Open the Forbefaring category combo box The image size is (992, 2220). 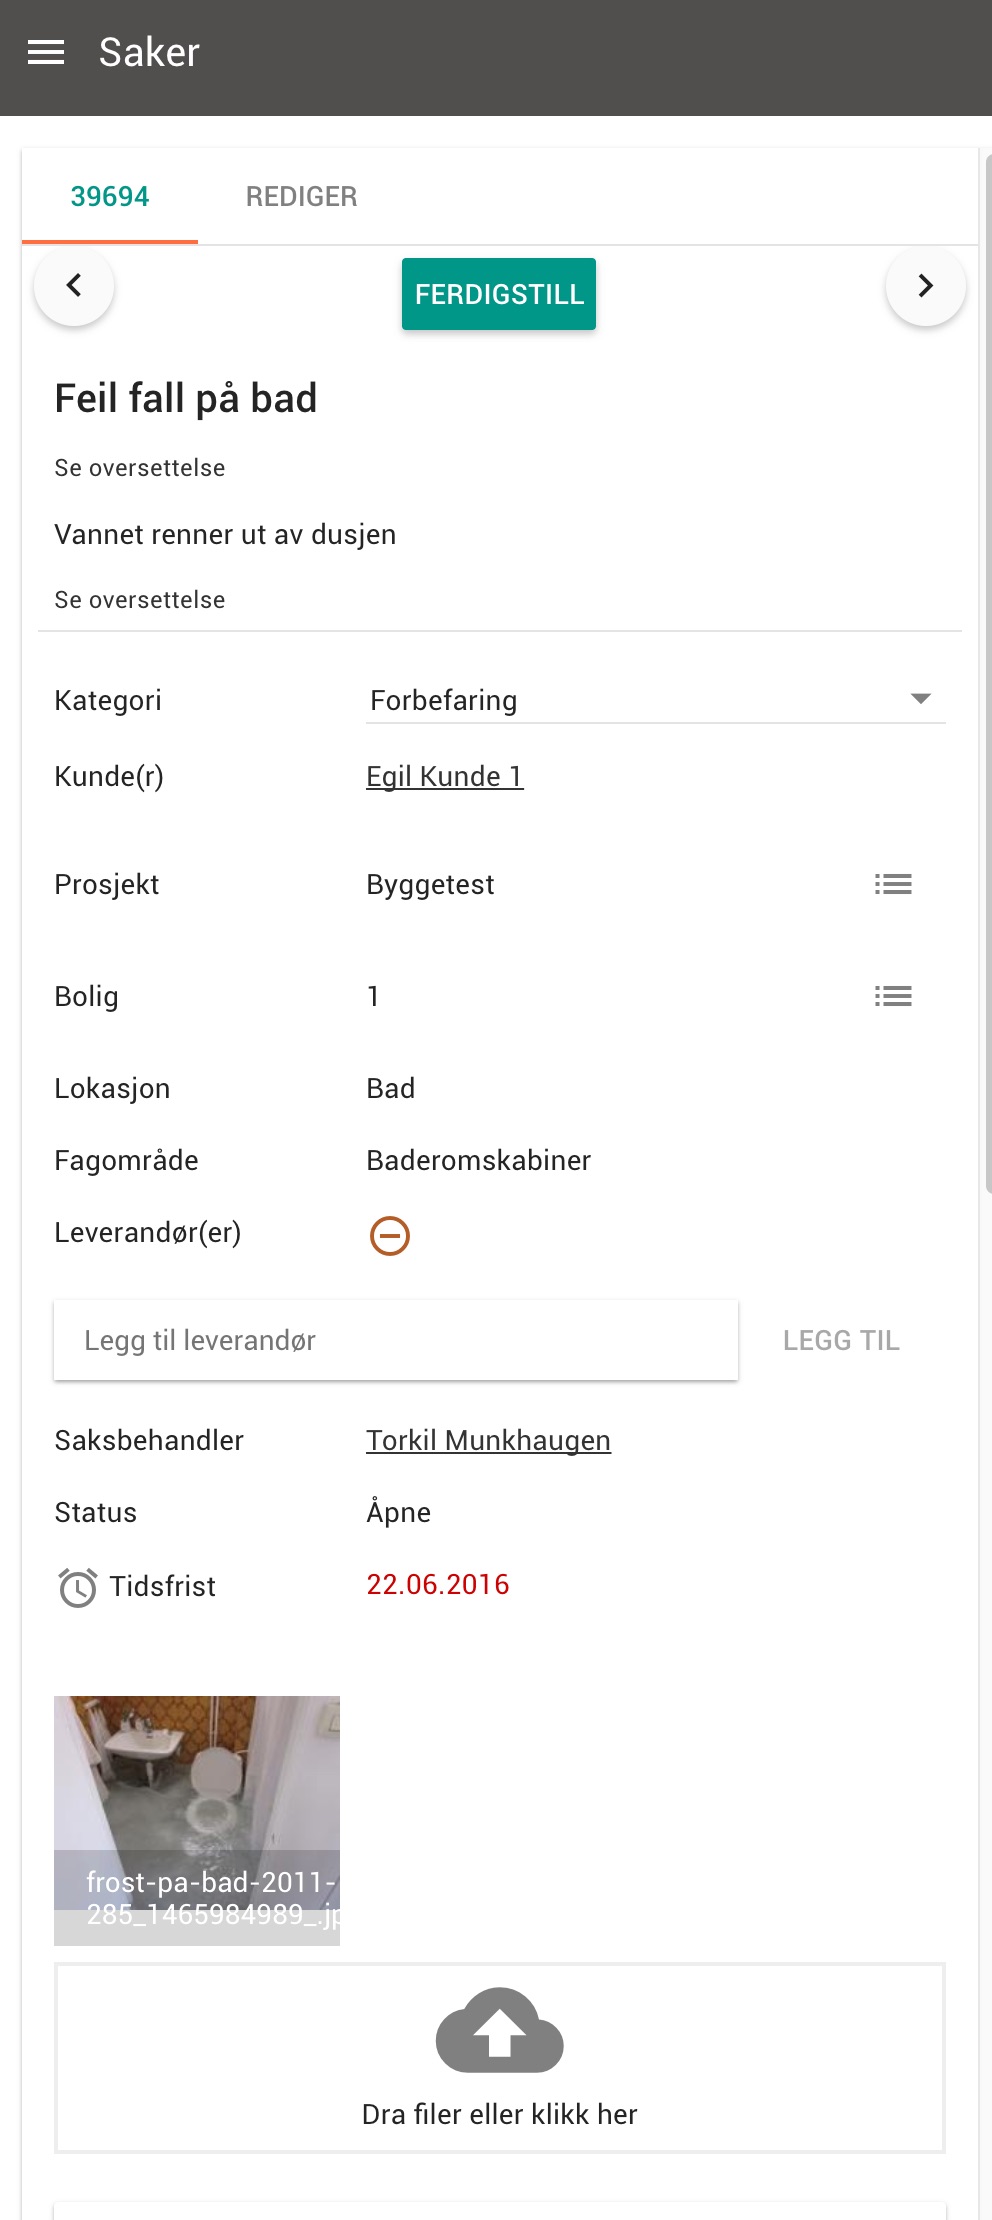point(656,700)
